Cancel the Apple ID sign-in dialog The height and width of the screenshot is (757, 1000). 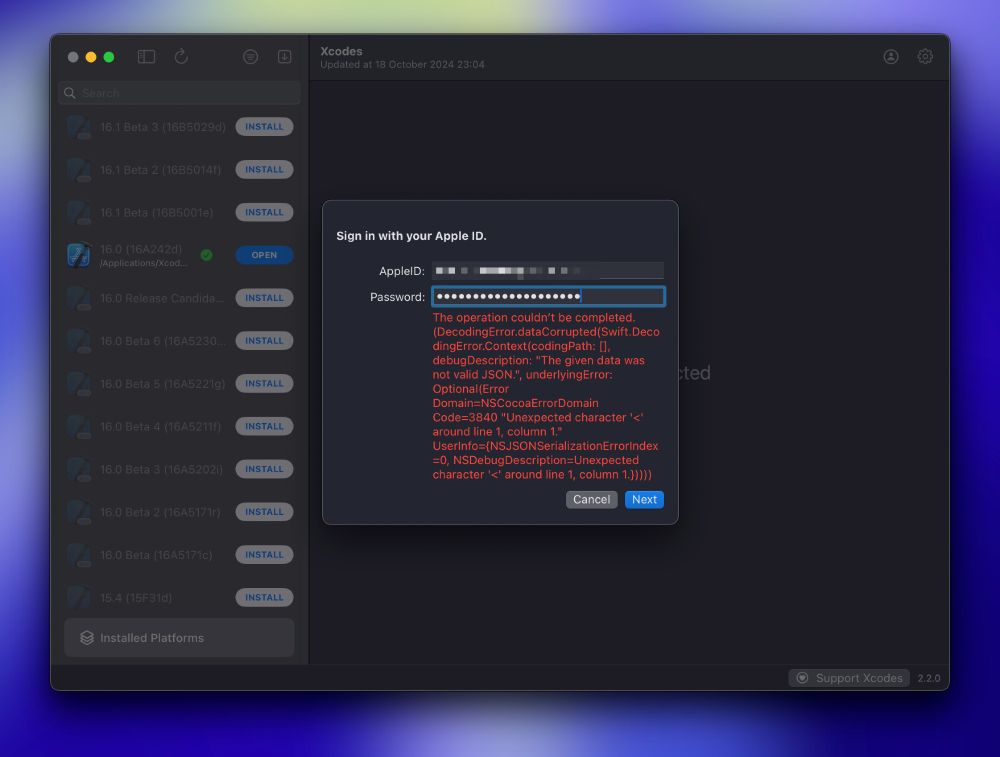click(591, 499)
